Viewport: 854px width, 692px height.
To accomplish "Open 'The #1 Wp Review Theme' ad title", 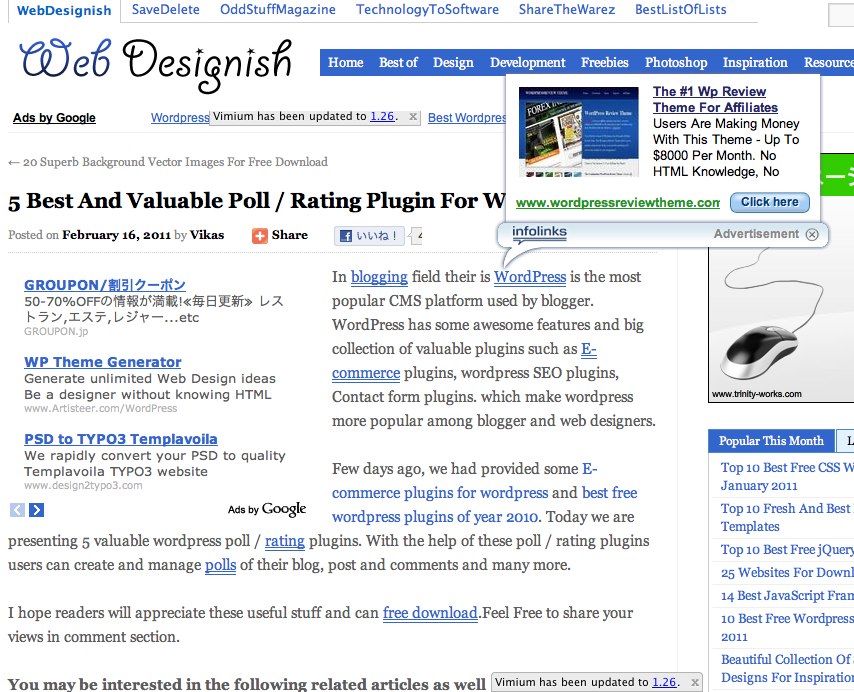I will coord(715,99).
